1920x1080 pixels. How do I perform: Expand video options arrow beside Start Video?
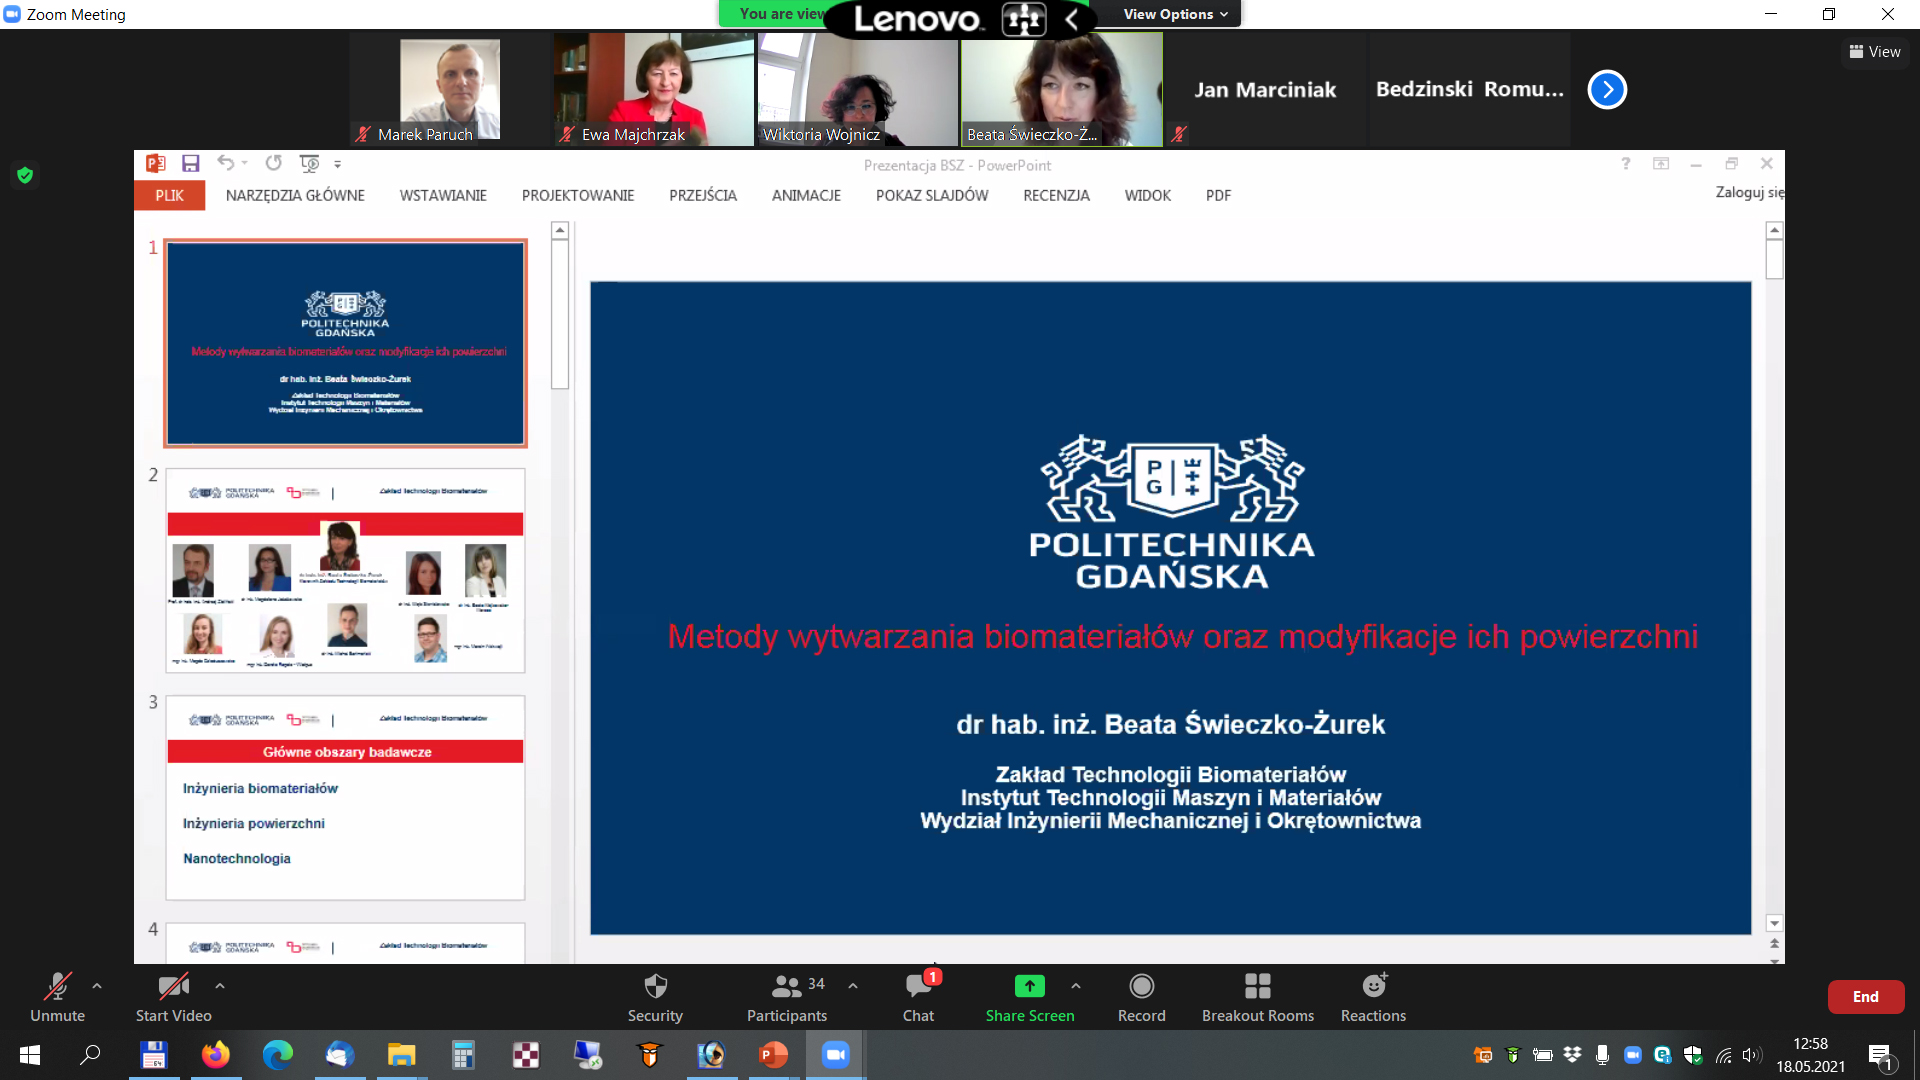click(220, 986)
